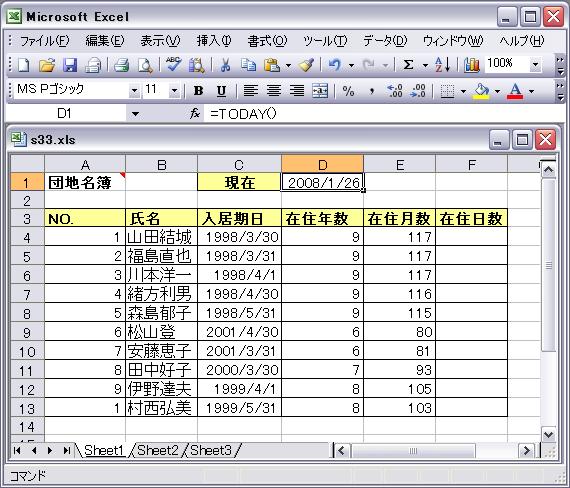
Task: Click the Save floppy disk icon
Action: (70, 65)
